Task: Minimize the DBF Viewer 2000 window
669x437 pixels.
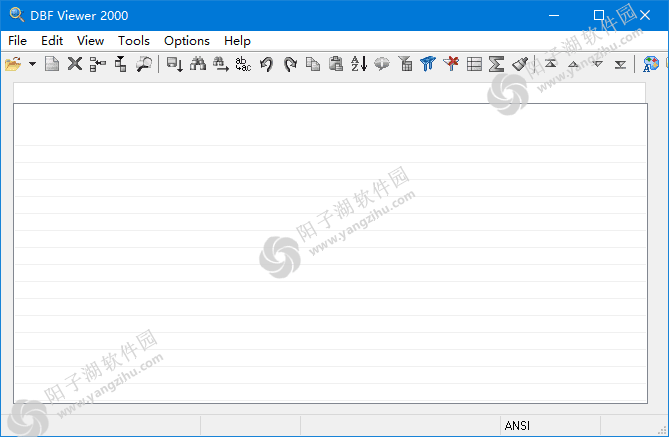Action: pos(554,15)
